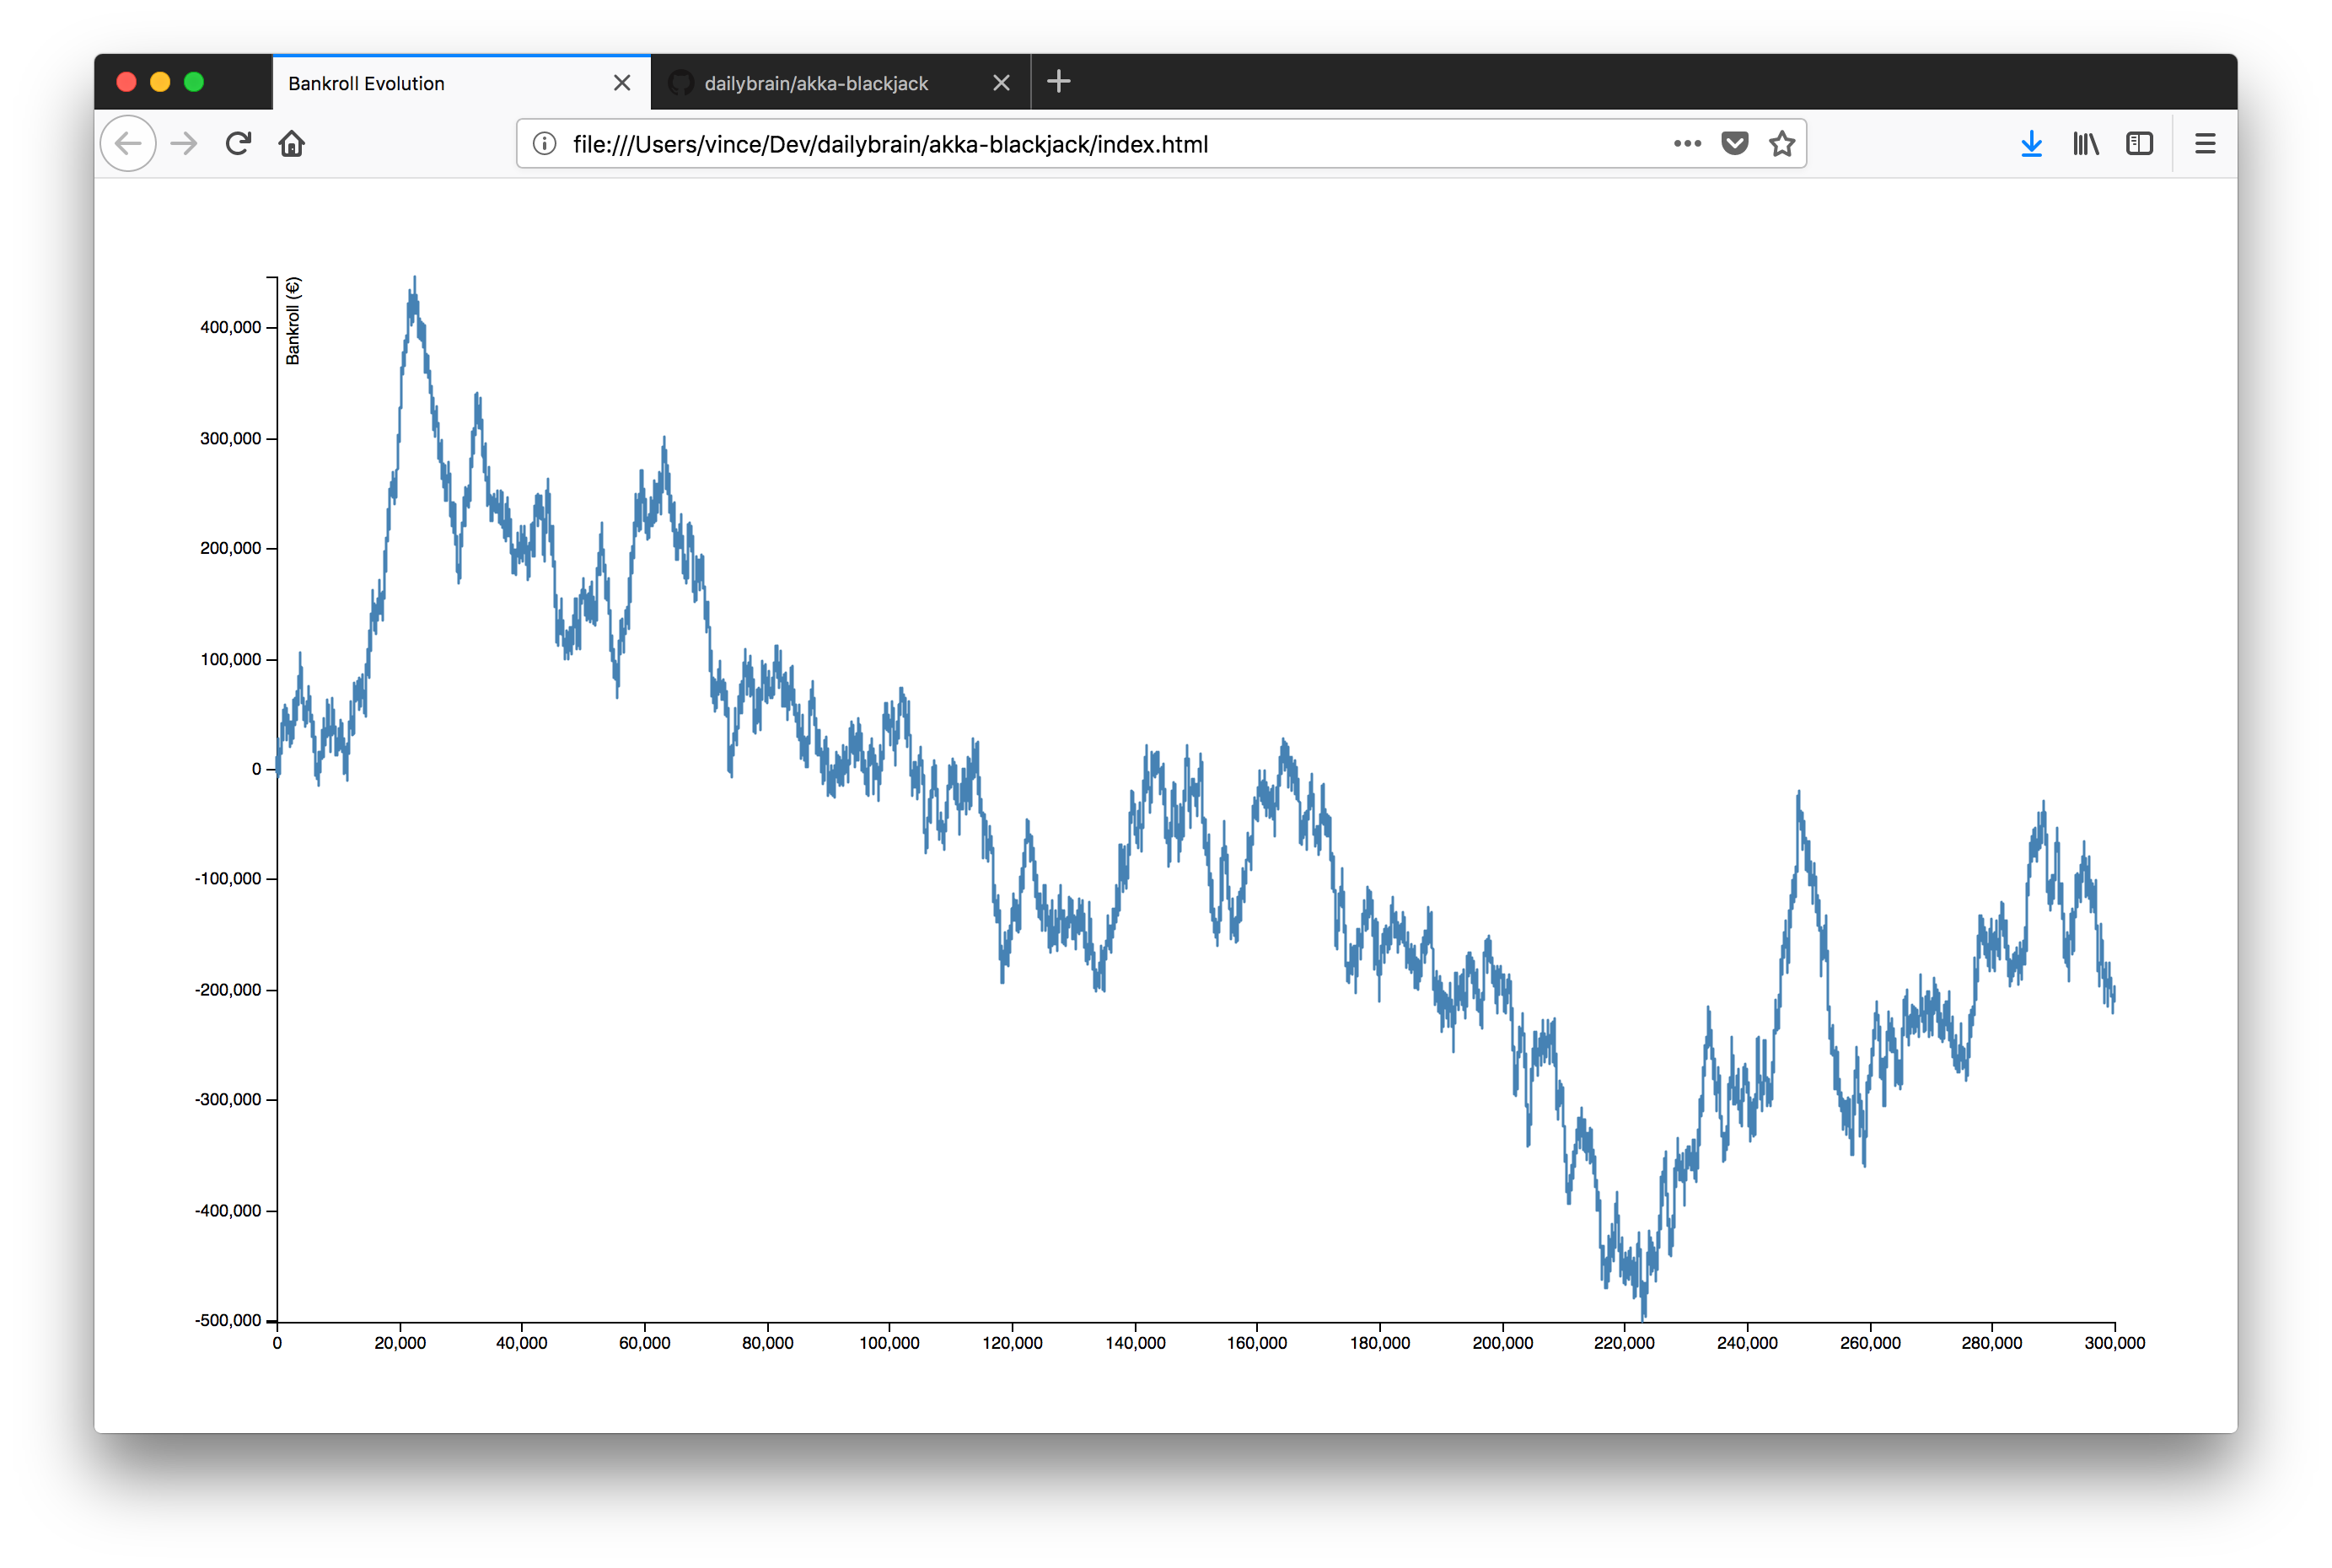The width and height of the screenshot is (2332, 1568).
Task: Reload the current page
Action: (238, 144)
